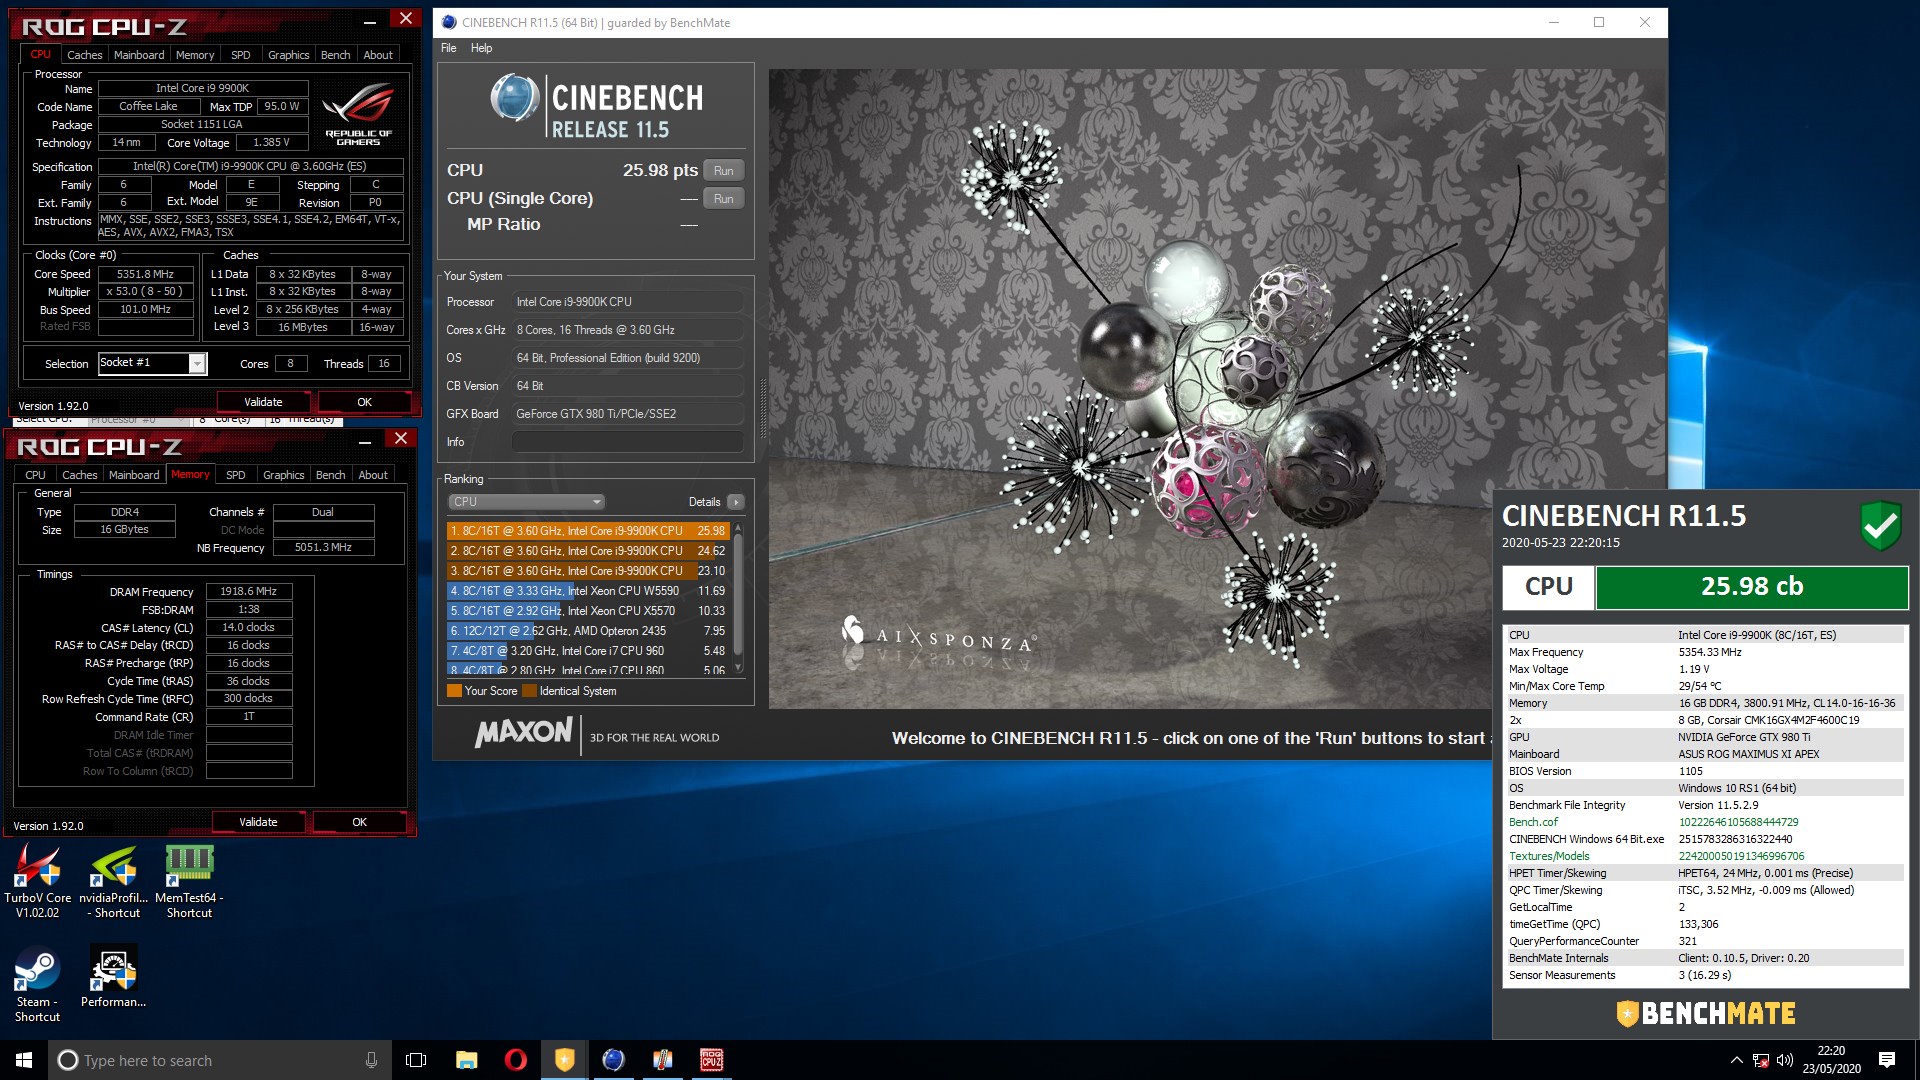Show hidden system tray icons

coord(1736,1060)
